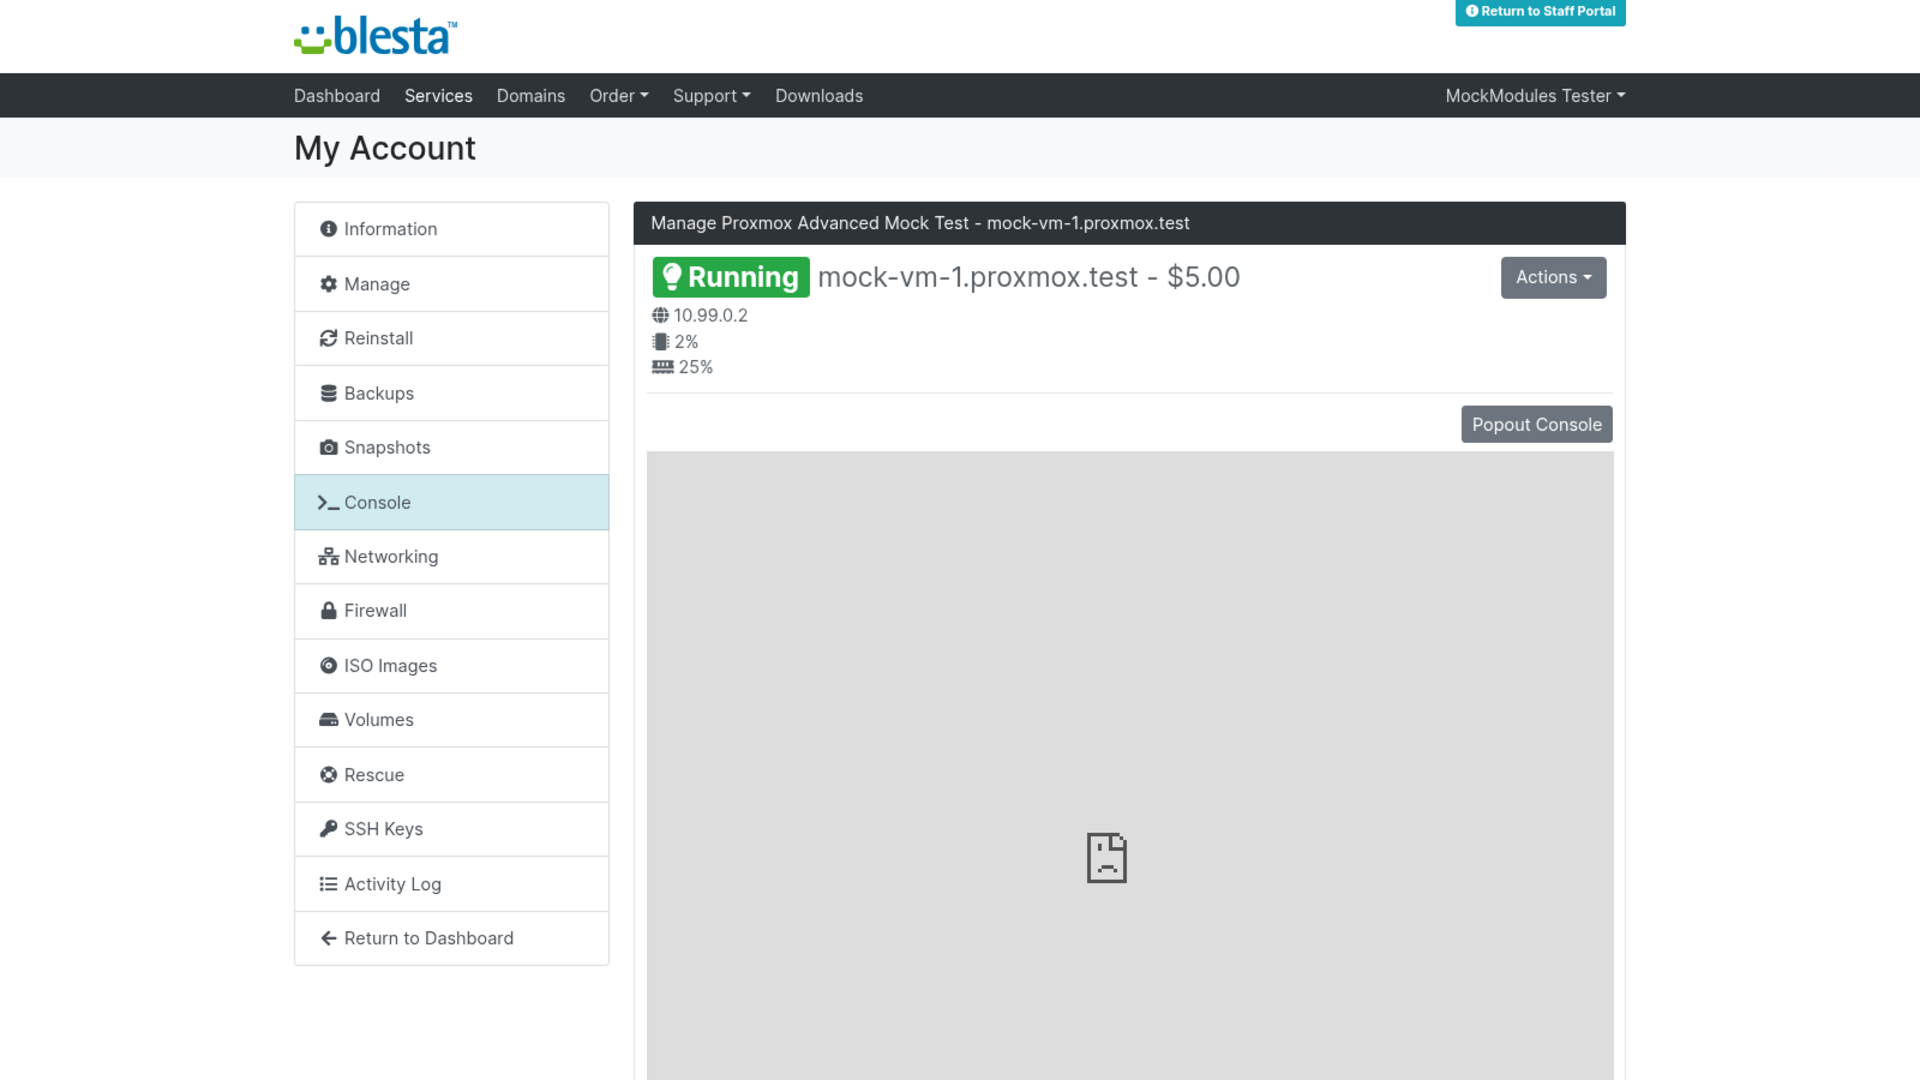Click the Popout Console button
Screen dimensions: 1920x1080
(x=1536, y=424)
